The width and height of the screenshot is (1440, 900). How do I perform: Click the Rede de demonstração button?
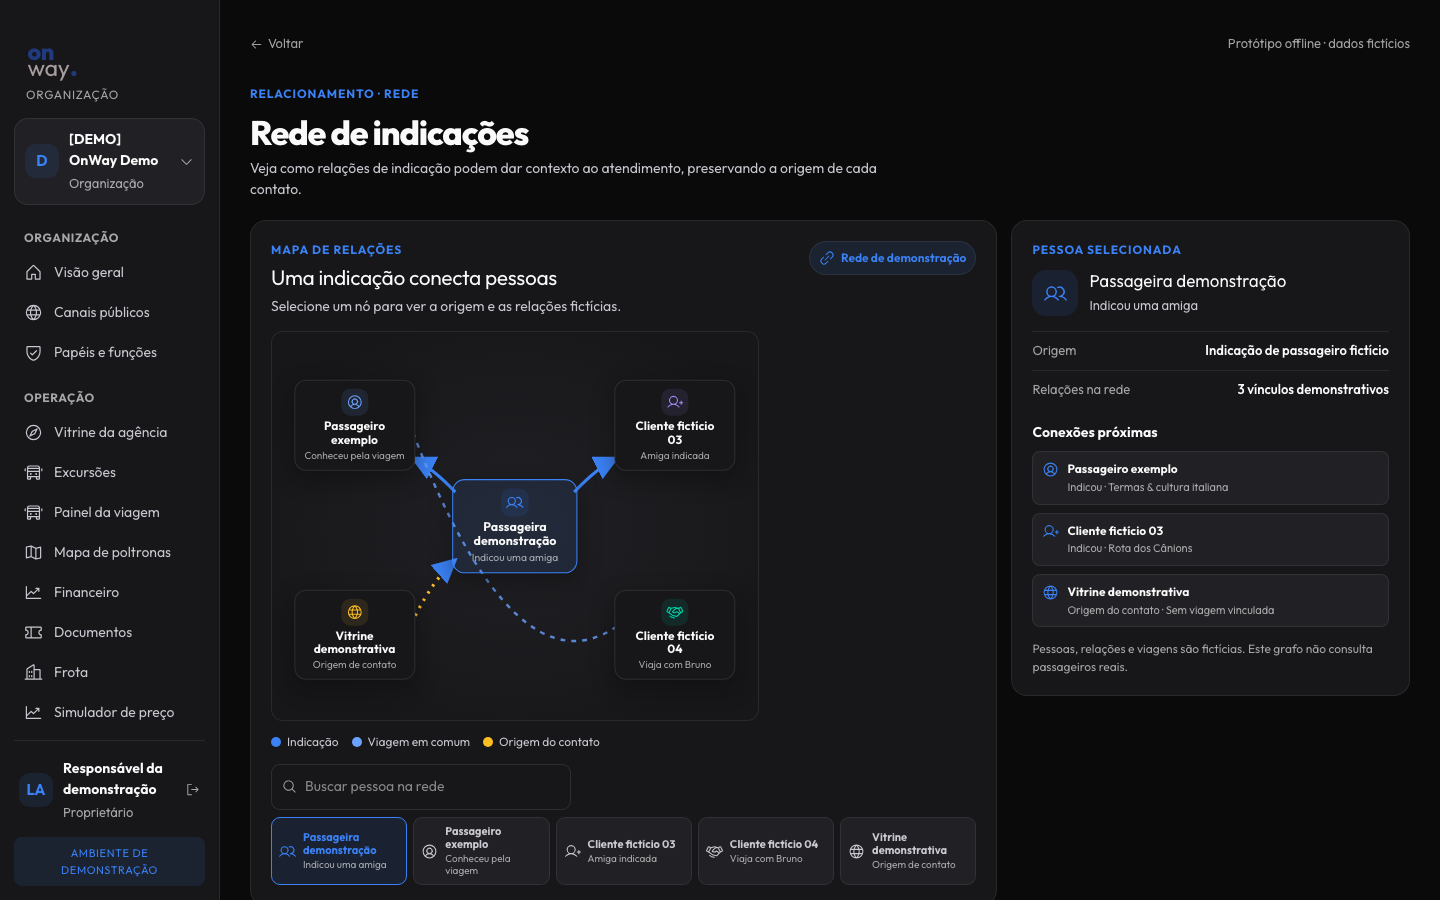click(x=892, y=258)
